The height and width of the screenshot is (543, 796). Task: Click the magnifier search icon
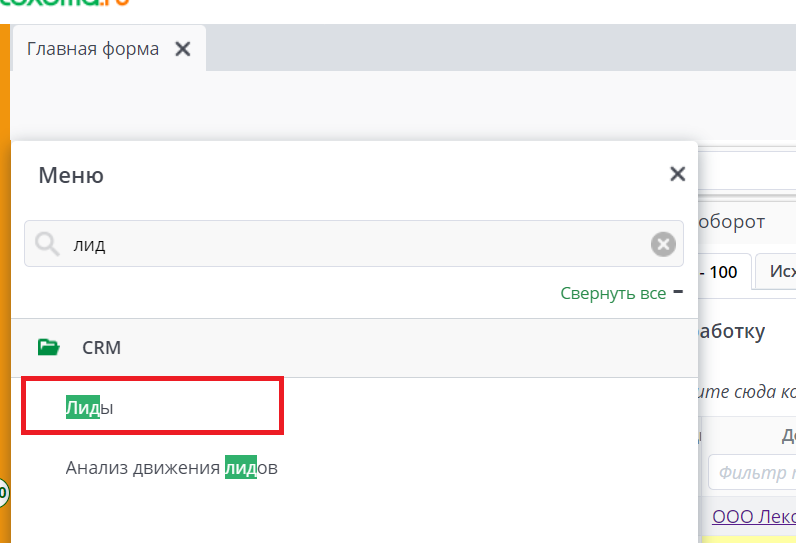47,244
